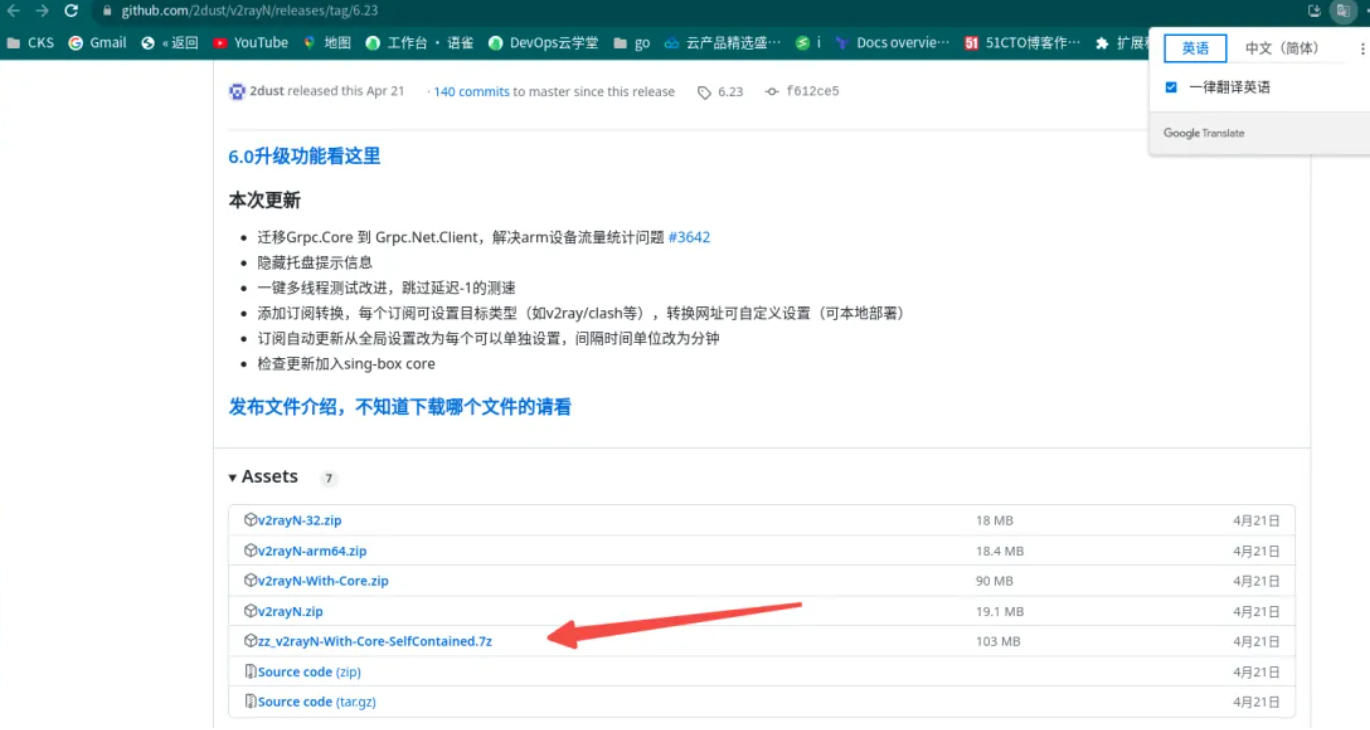Click the package icon beside v2rayN-arm64.zip
1370x730 pixels.
click(250, 550)
